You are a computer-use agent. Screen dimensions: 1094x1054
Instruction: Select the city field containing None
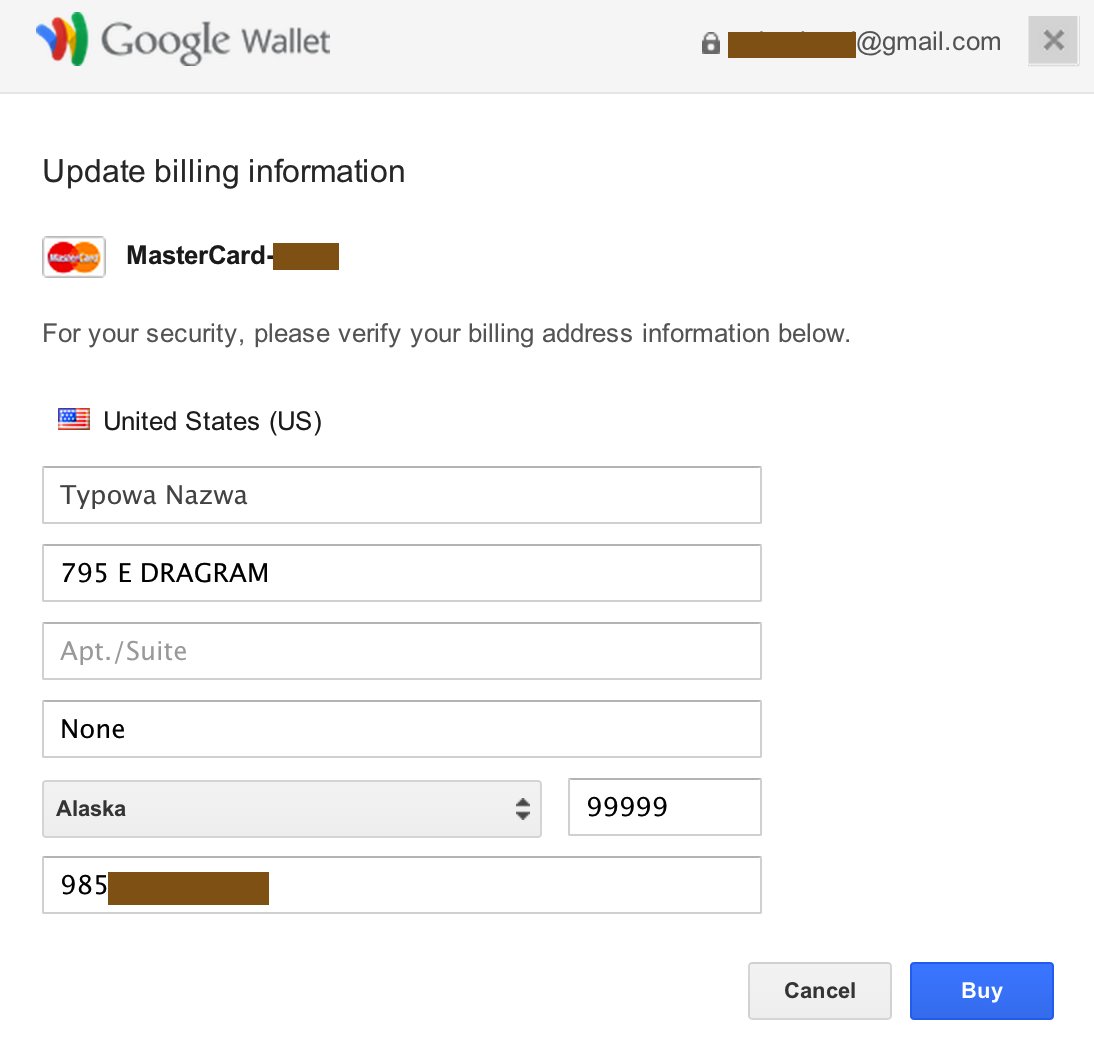pos(401,729)
